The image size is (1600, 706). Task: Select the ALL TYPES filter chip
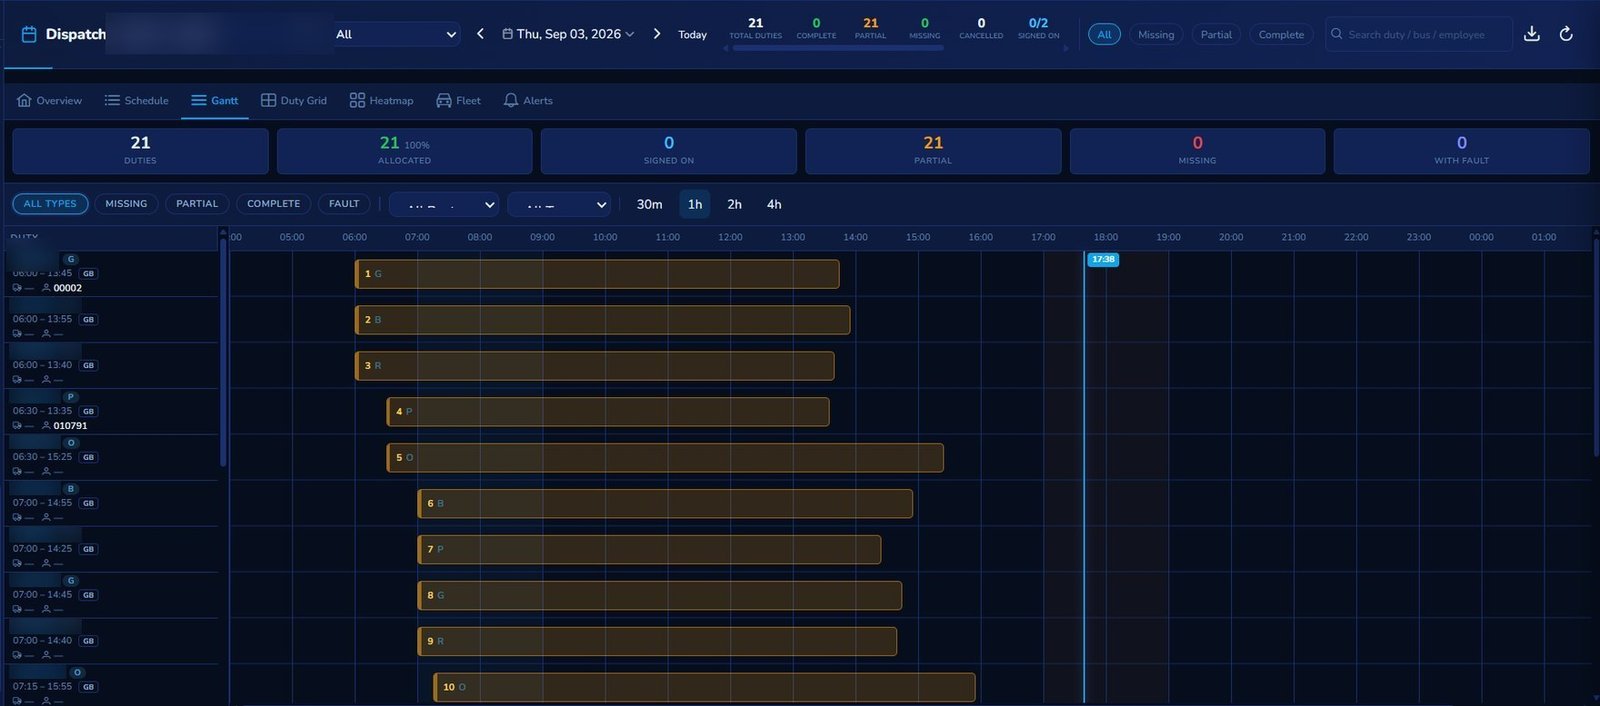click(x=50, y=204)
